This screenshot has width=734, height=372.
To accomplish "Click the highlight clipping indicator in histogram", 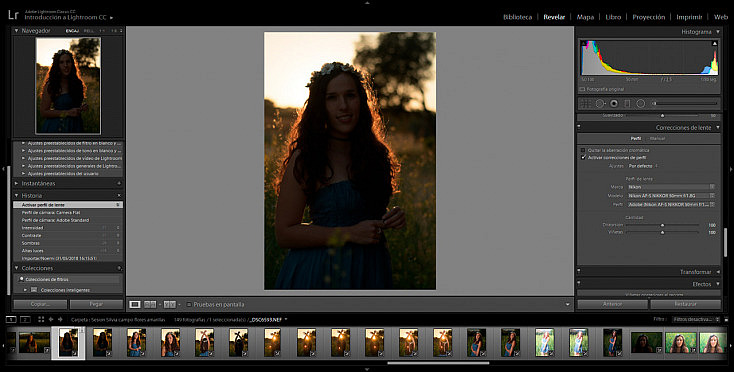I will click(714, 44).
